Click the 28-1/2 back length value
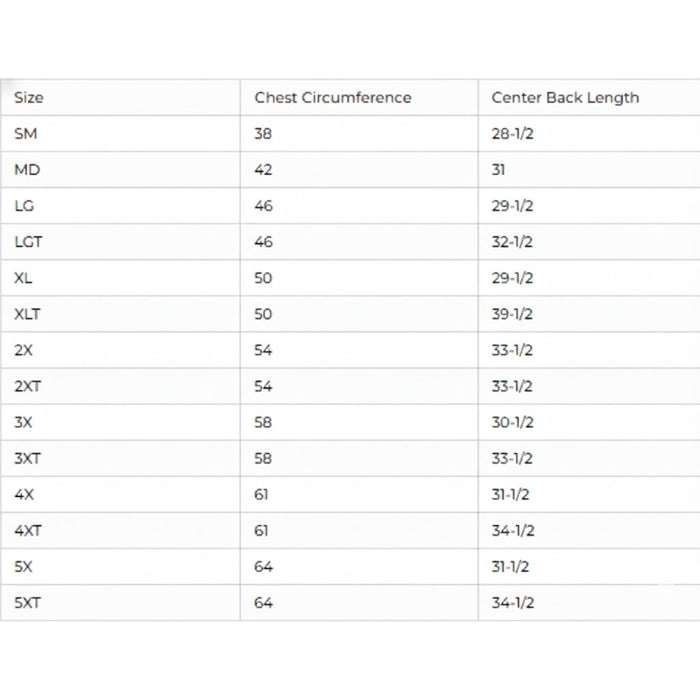 coord(512,134)
